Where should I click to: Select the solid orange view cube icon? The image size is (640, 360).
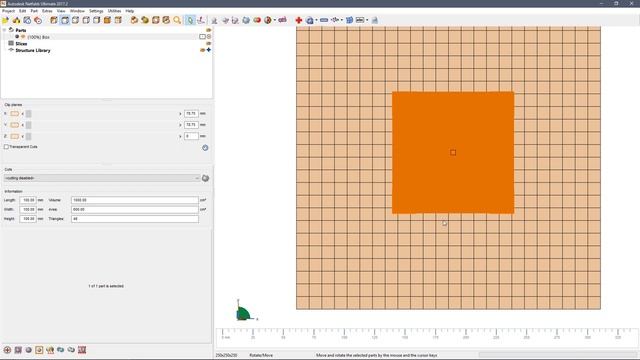[107, 20]
